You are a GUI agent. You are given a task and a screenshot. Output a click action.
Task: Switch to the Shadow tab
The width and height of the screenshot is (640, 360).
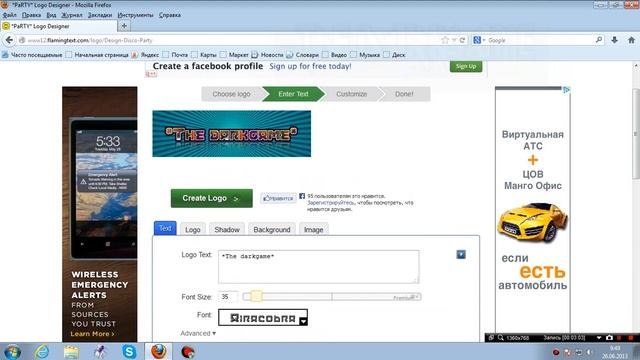click(x=227, y=229)
